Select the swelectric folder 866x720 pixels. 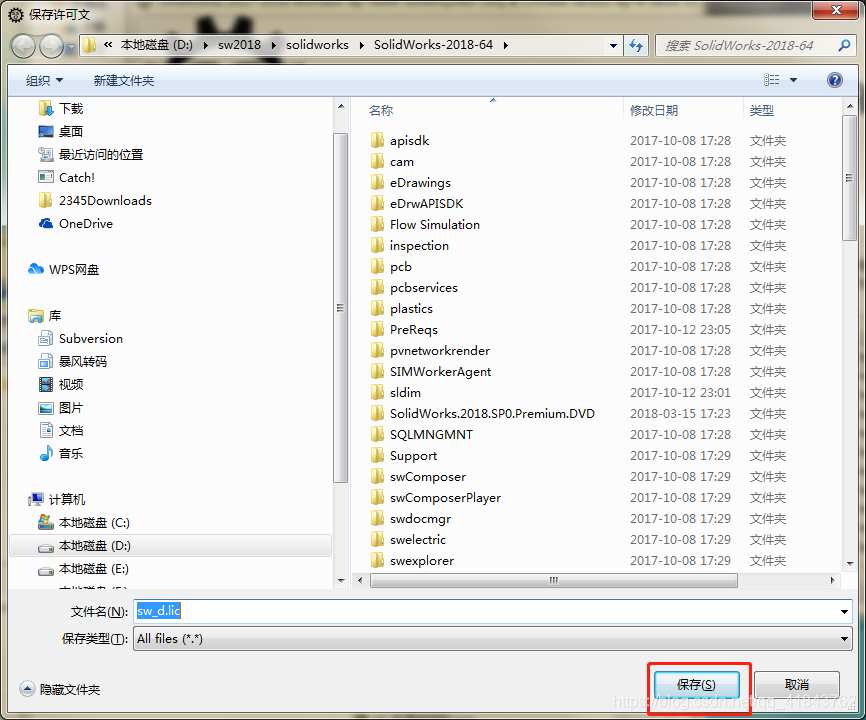tap(408, 539)
